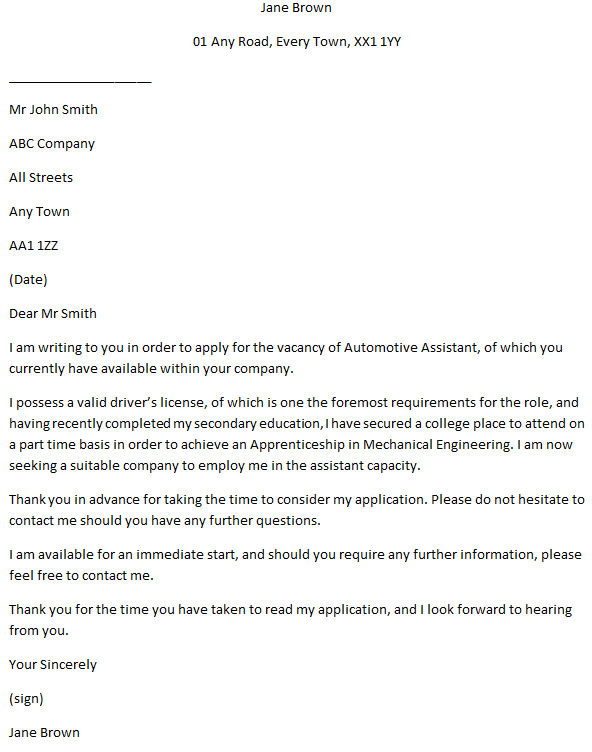The width and height of the screenshot is (592, 752).
Task: Click the address line 01 Any Road
Action: coord(296,42)
